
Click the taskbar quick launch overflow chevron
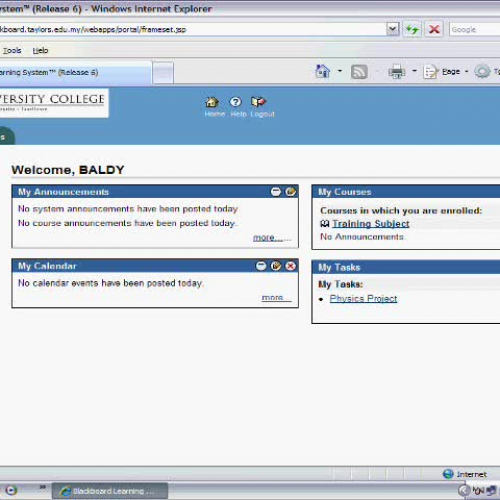[43, 487]
